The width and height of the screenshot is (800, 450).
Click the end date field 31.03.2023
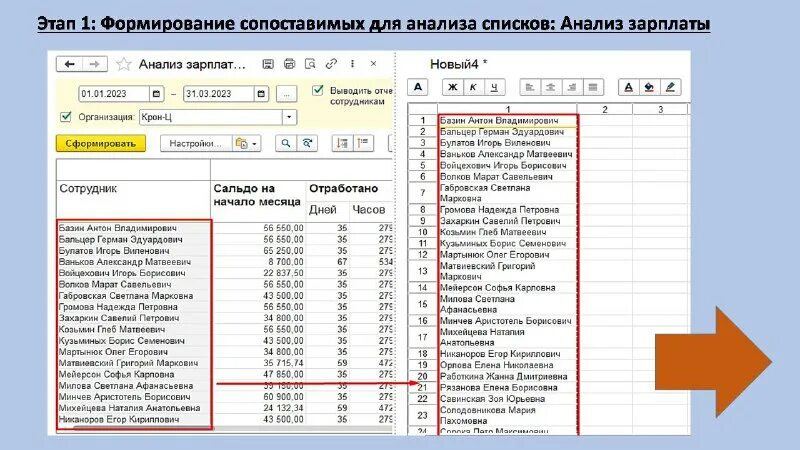(x=218, y=94)
